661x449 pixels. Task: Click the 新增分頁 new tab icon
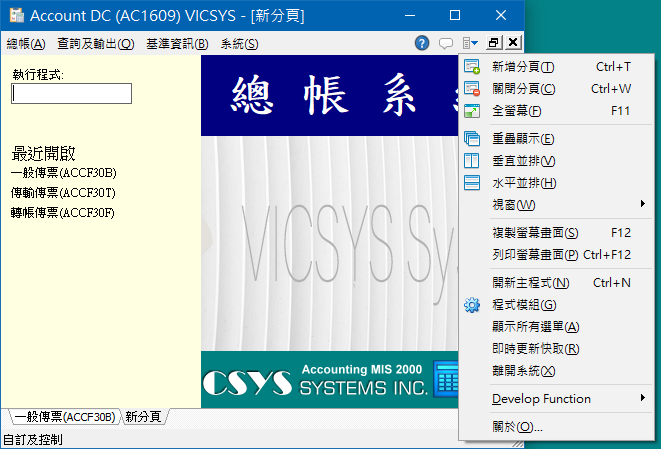pyautogui.click(x=472, y=67)
